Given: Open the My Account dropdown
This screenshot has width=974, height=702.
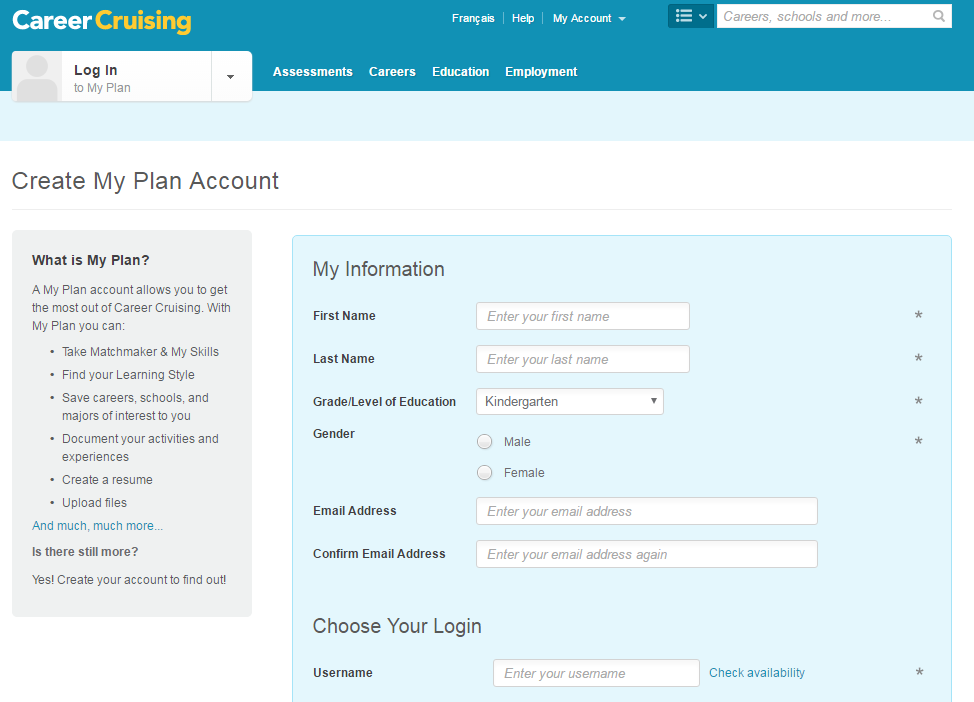Looking at the screenshot, I should (x=589, y=19).
